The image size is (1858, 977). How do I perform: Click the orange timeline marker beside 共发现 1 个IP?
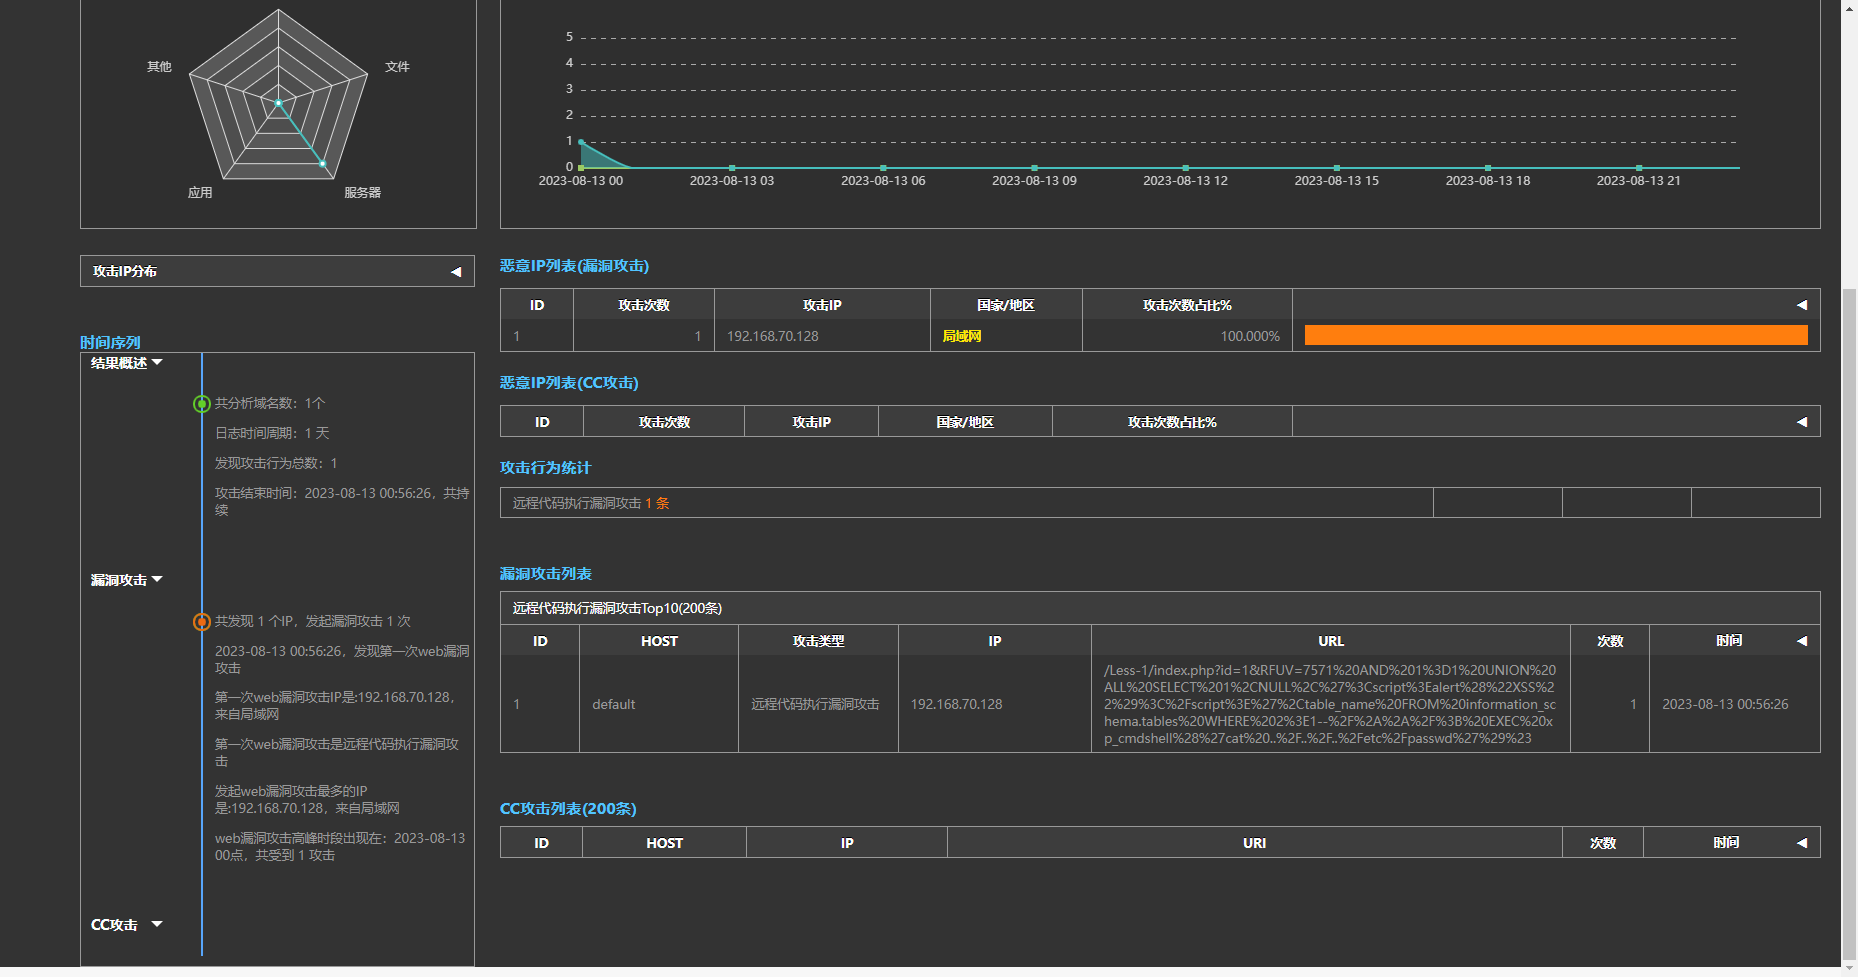202,622
